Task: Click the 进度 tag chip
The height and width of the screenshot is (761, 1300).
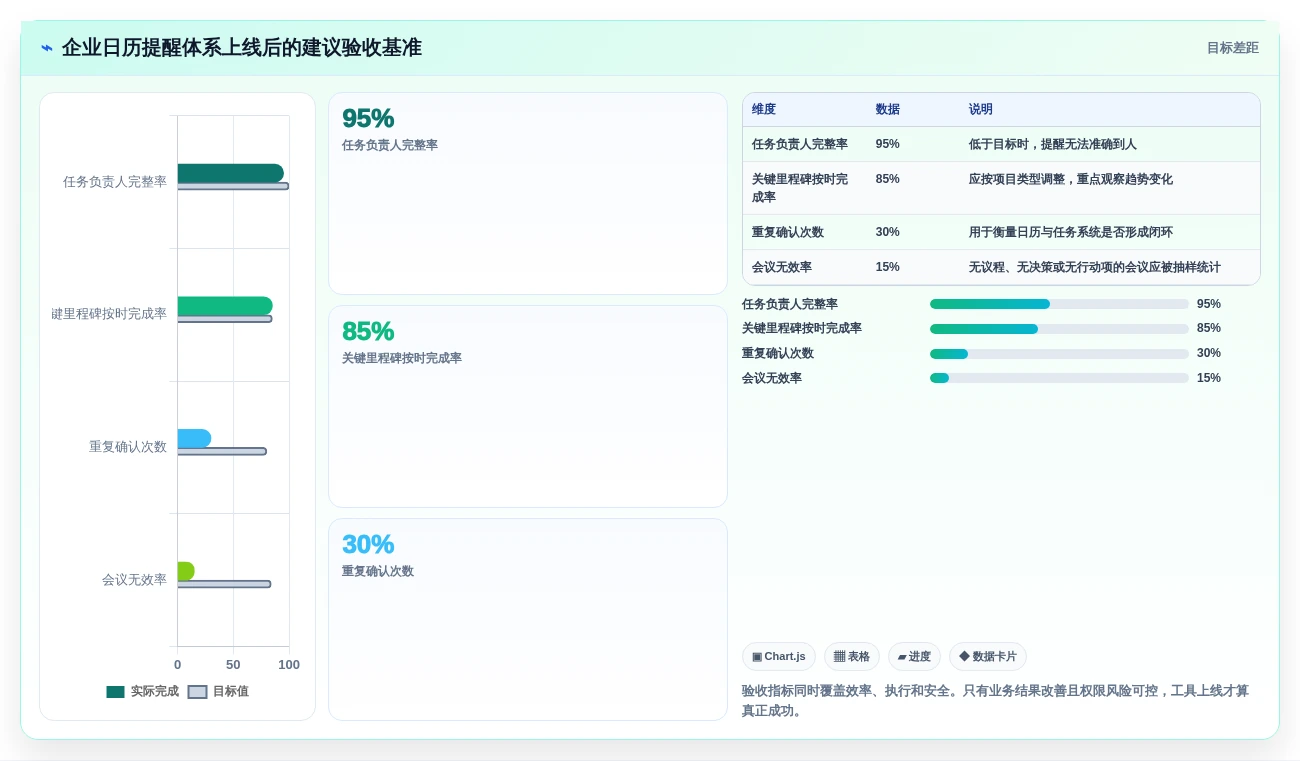Action: (914, 656)
